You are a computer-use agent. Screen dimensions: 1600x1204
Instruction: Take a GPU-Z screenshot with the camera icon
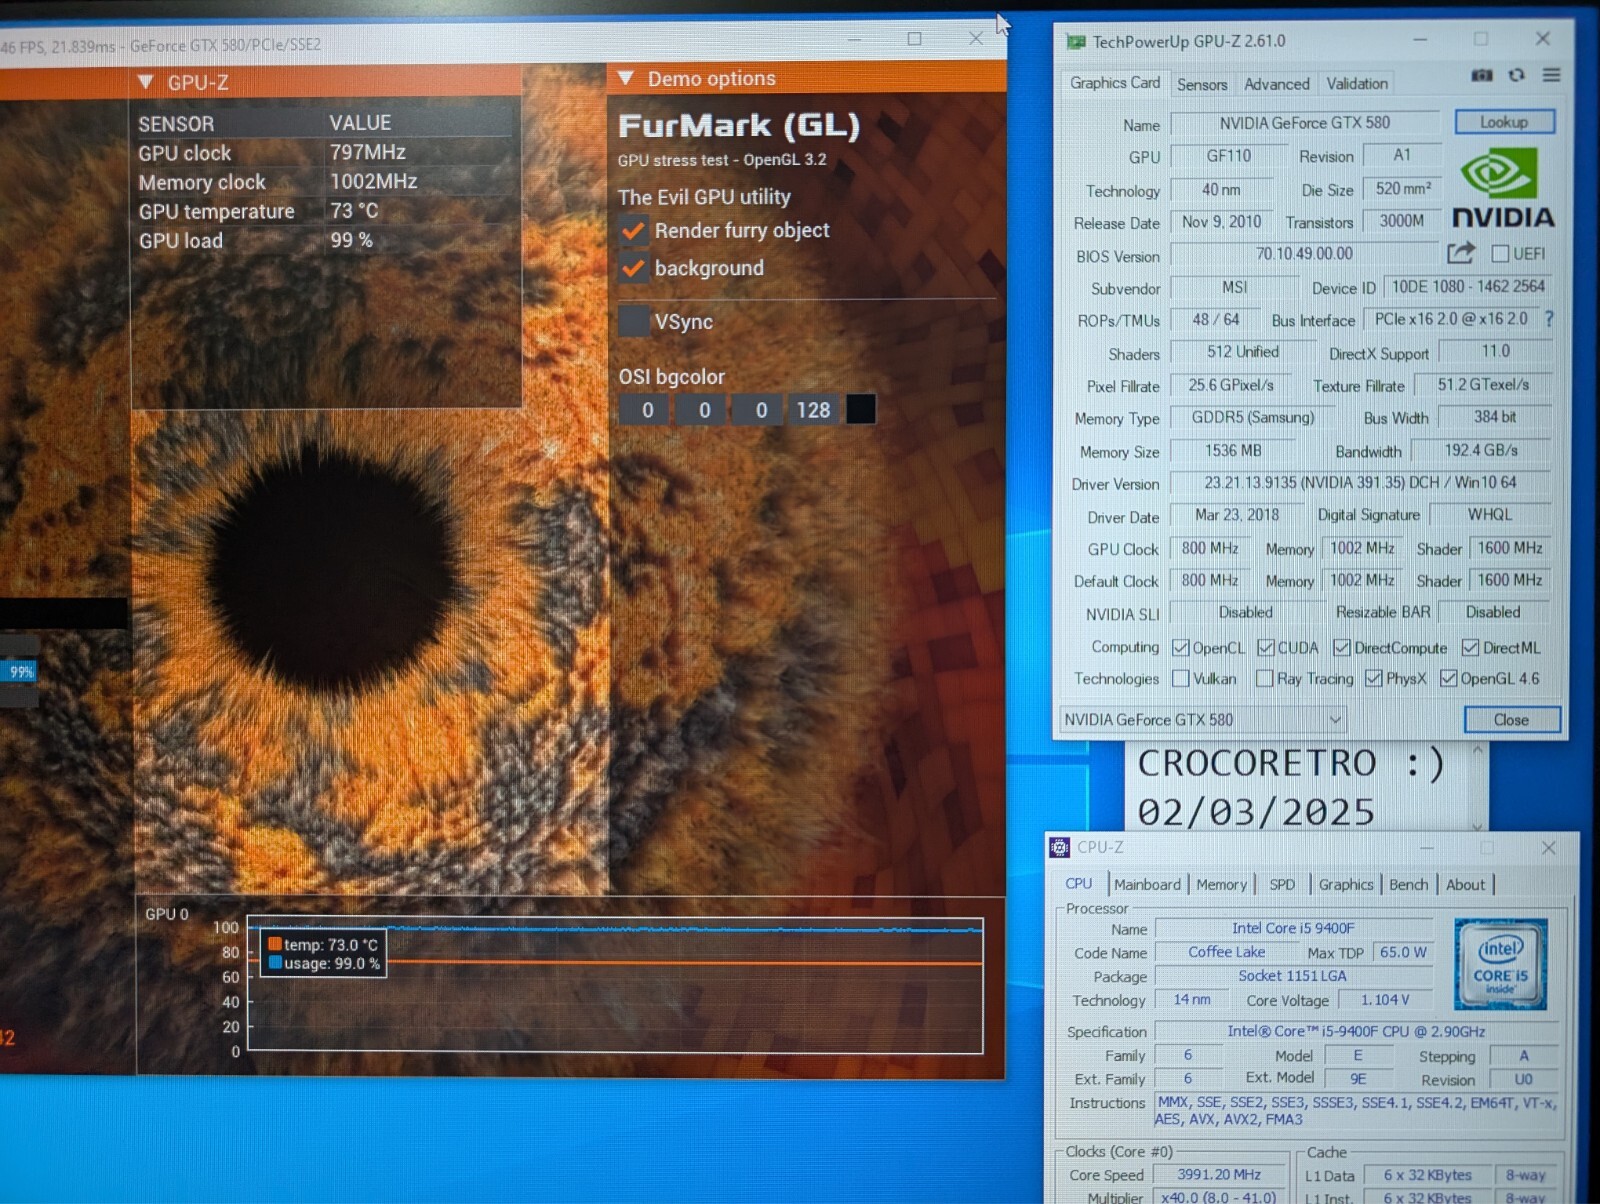1482,75
